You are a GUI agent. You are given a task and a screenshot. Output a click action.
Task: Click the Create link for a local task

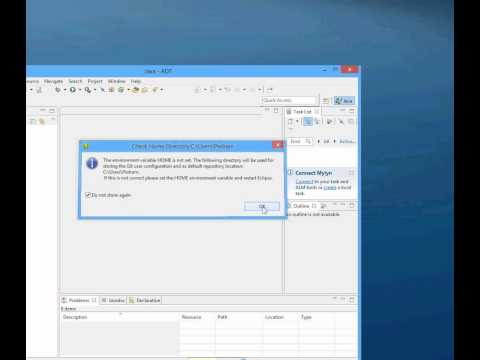click(x=330, y=188)
